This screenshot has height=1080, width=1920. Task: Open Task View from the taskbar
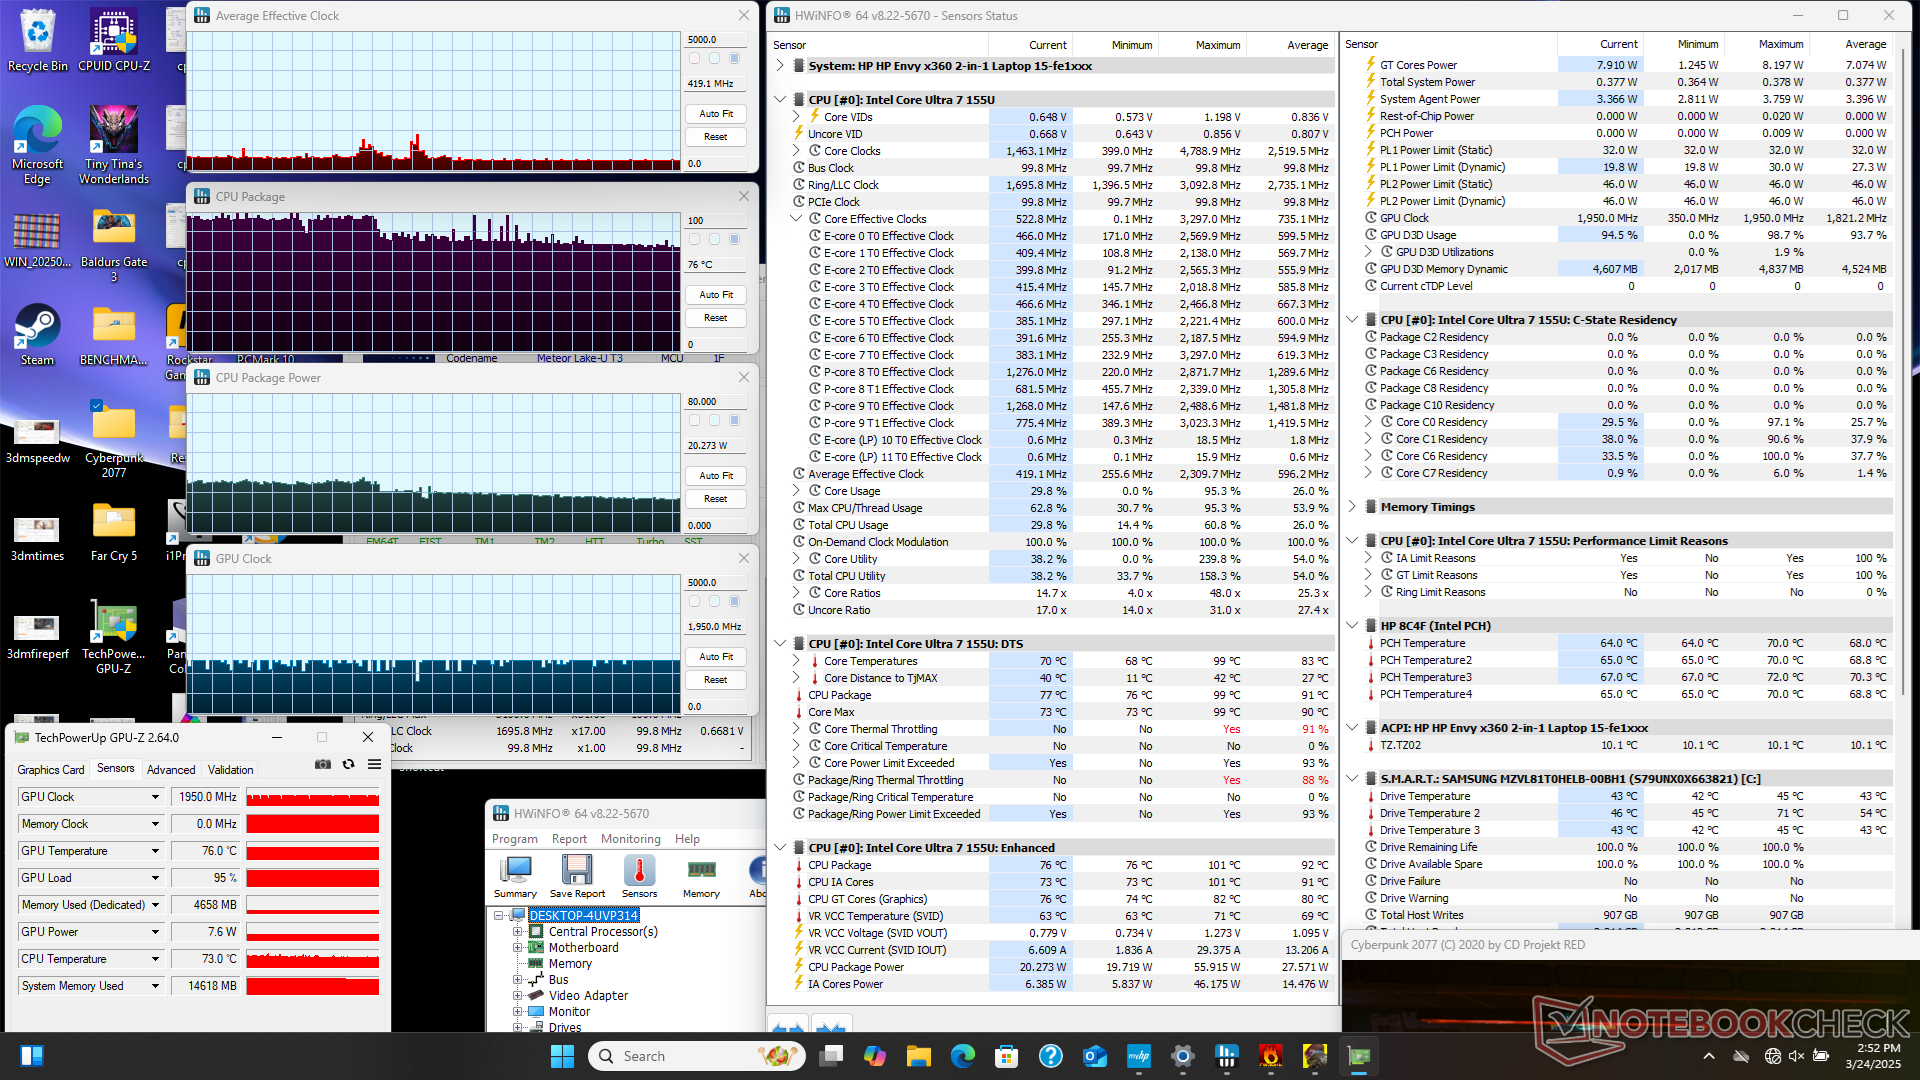tap(830, 1056)
